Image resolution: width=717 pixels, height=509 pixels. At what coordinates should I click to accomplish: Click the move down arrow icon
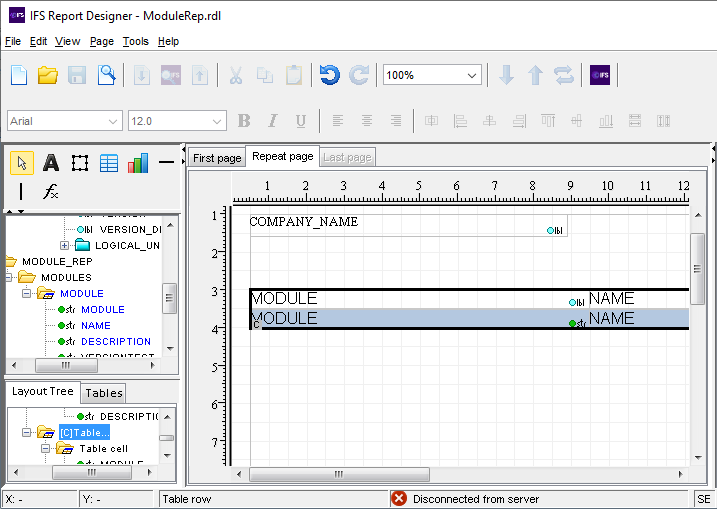[506, 75]
